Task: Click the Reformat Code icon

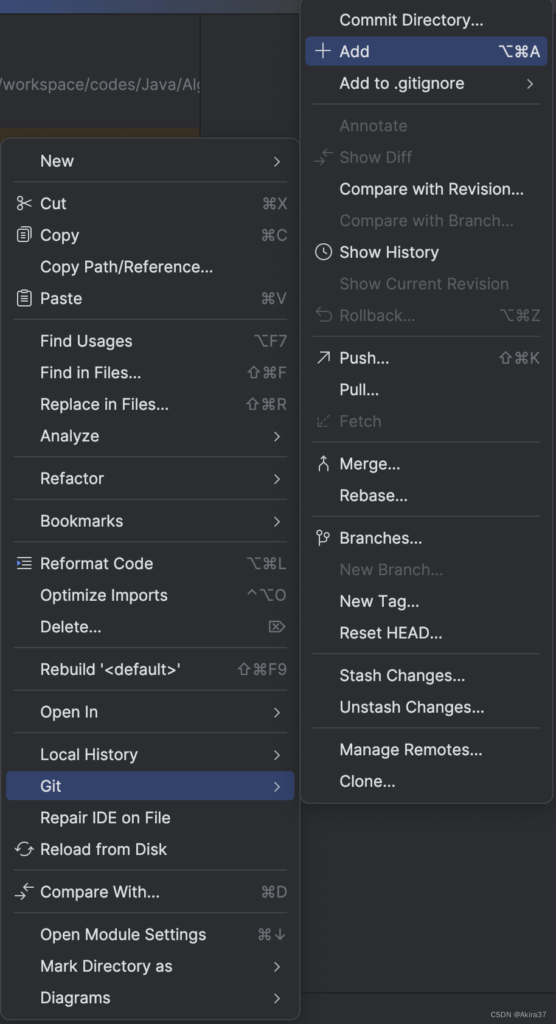Action: [24, 563]
